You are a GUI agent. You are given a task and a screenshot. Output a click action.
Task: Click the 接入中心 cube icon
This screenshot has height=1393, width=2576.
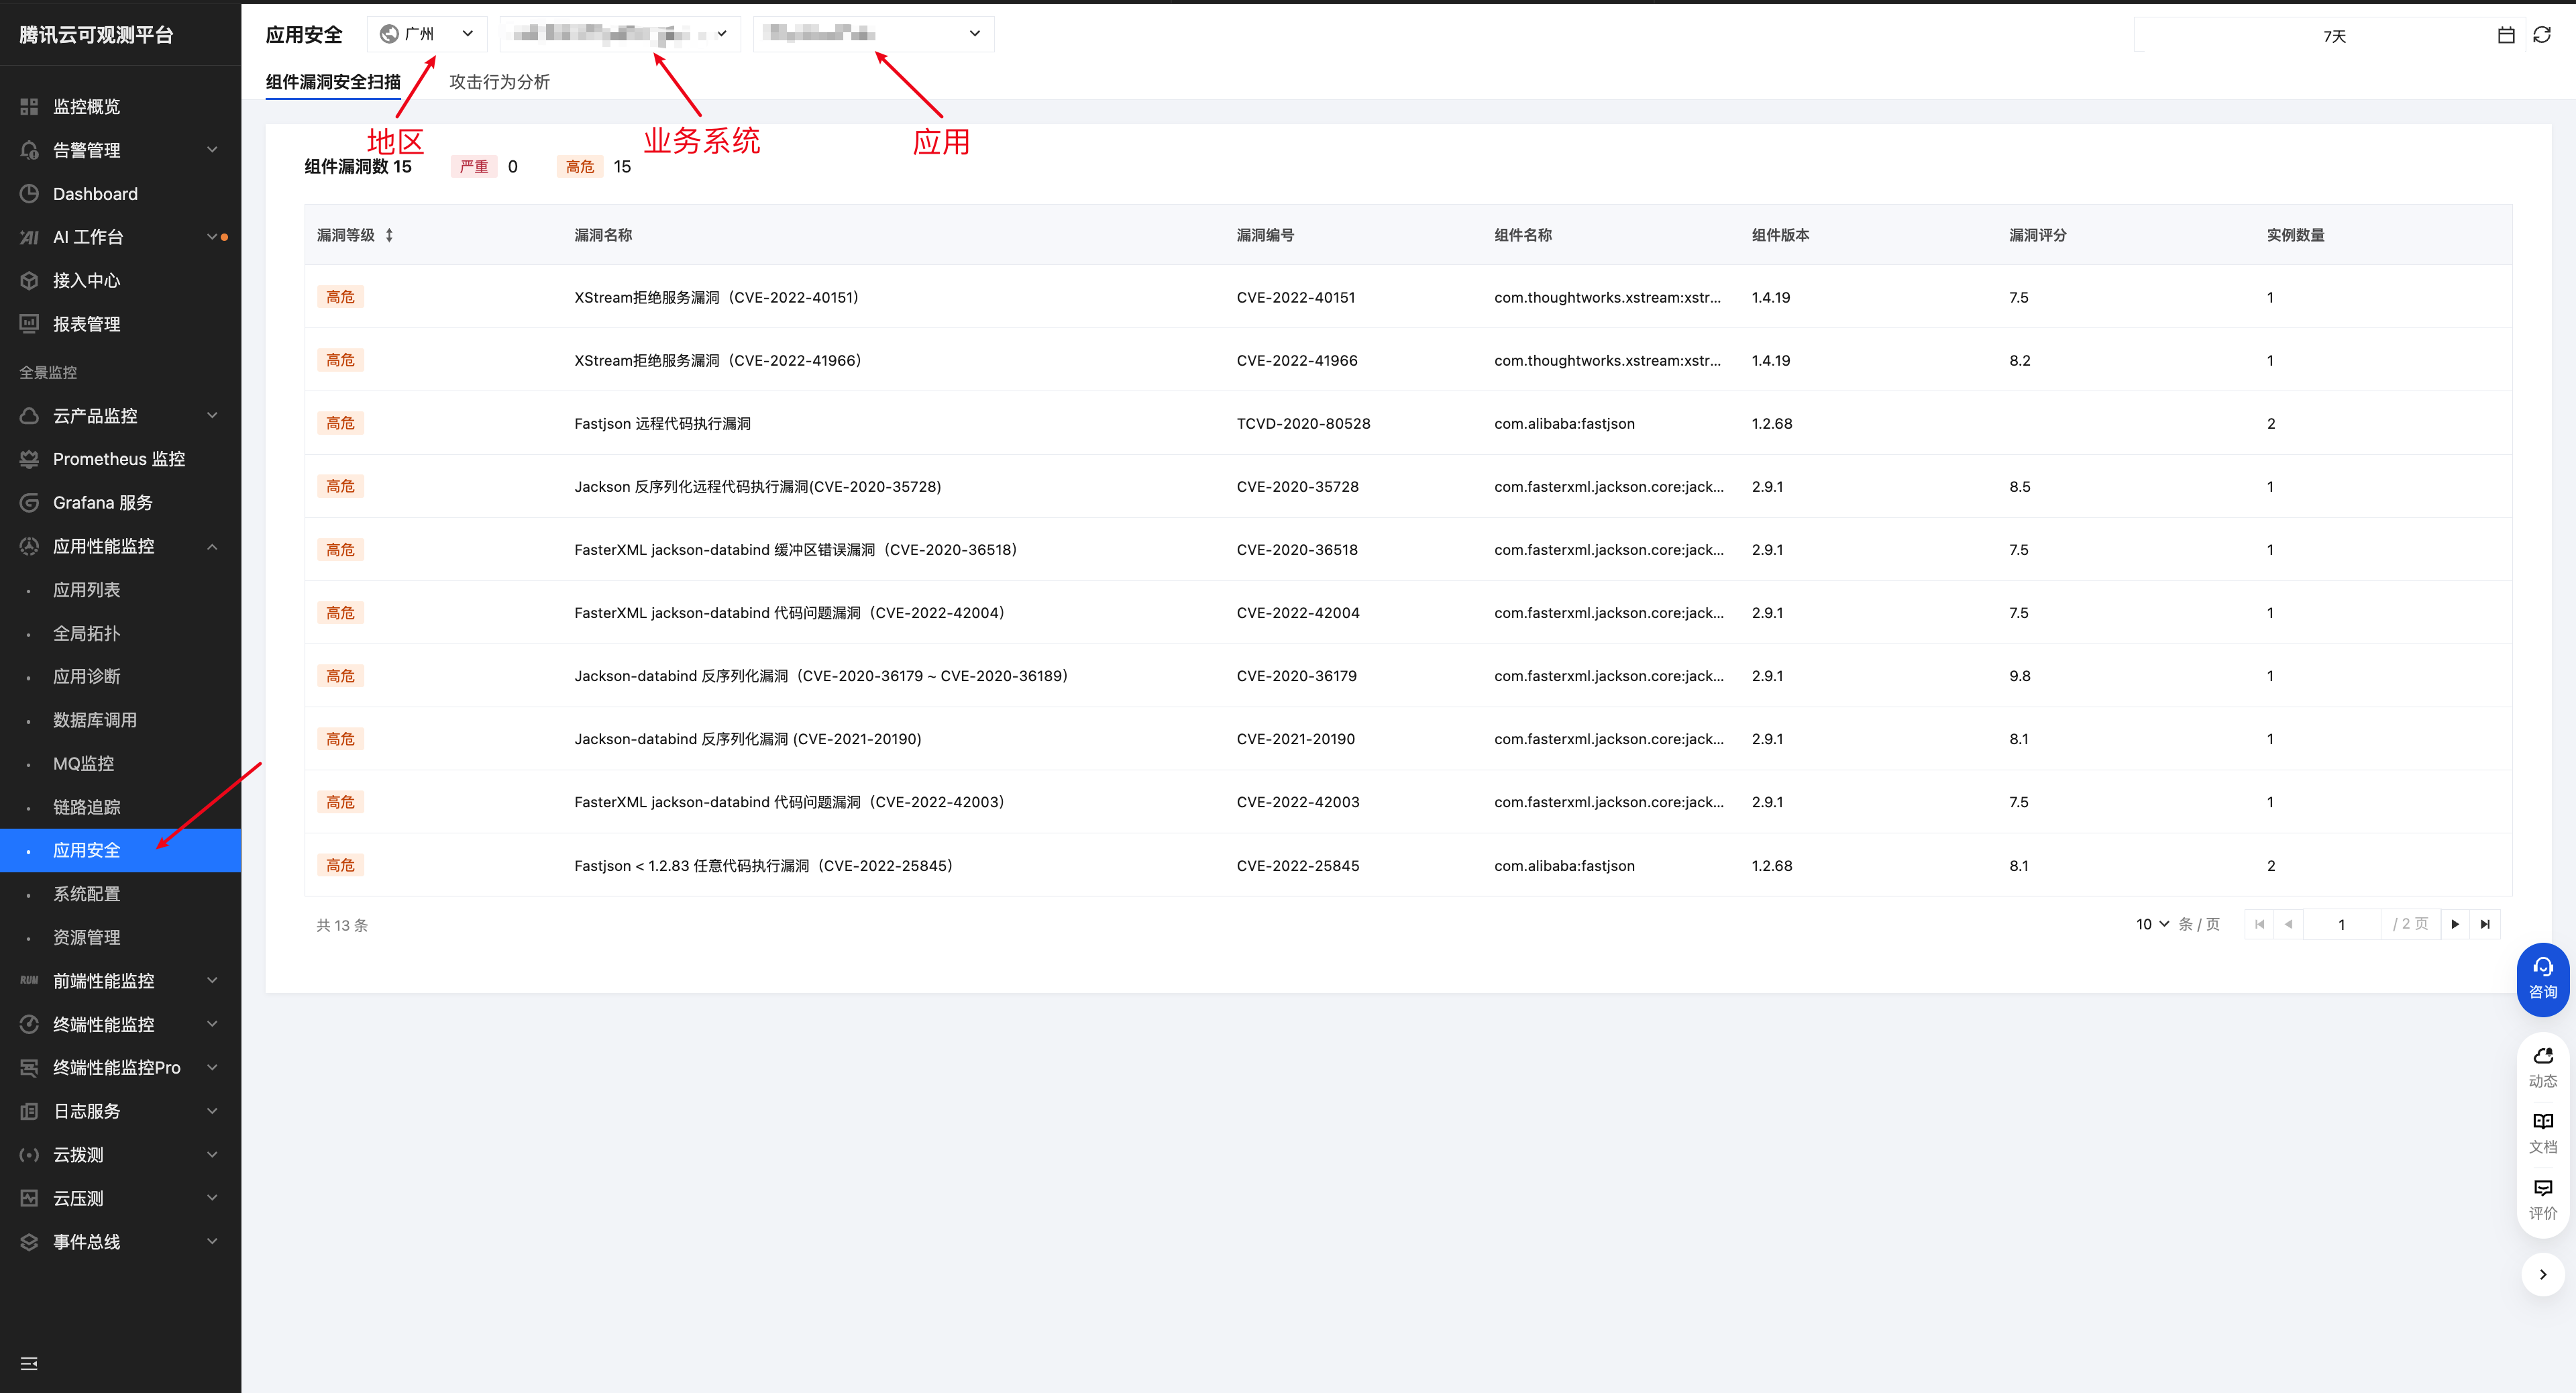(29, 280)
